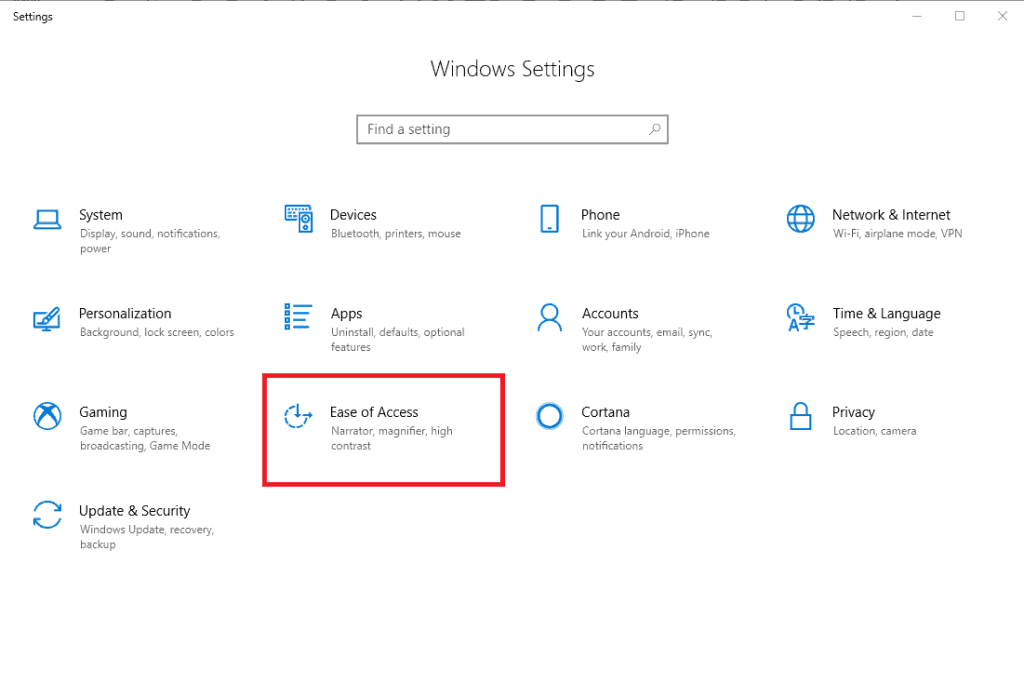Click the Network & Internet globe icon

801,219
